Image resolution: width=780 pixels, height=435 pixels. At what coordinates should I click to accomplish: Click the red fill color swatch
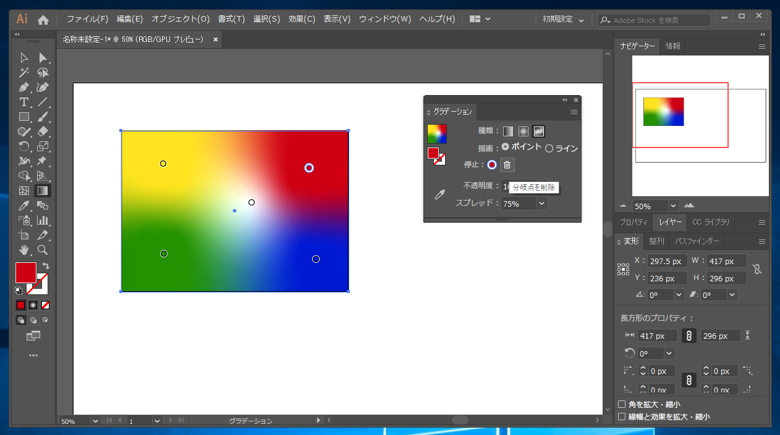(x=25, y=272)
